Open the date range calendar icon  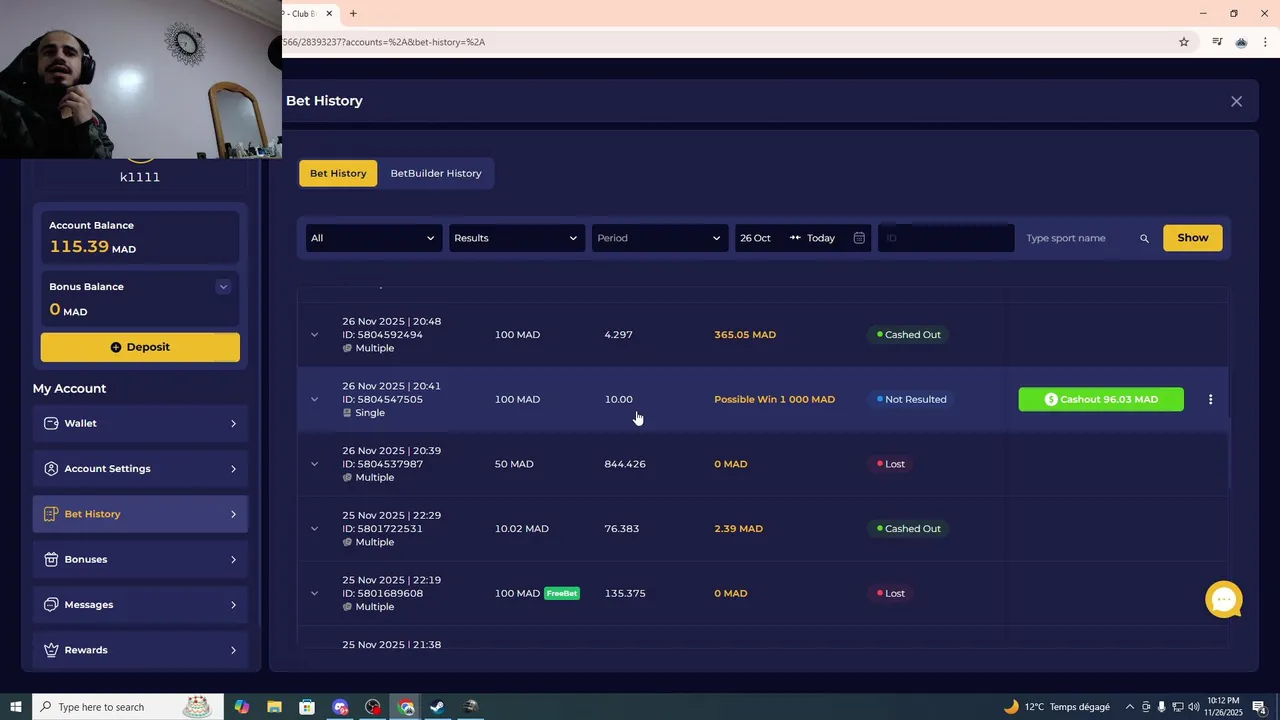[x=859, y=238]
